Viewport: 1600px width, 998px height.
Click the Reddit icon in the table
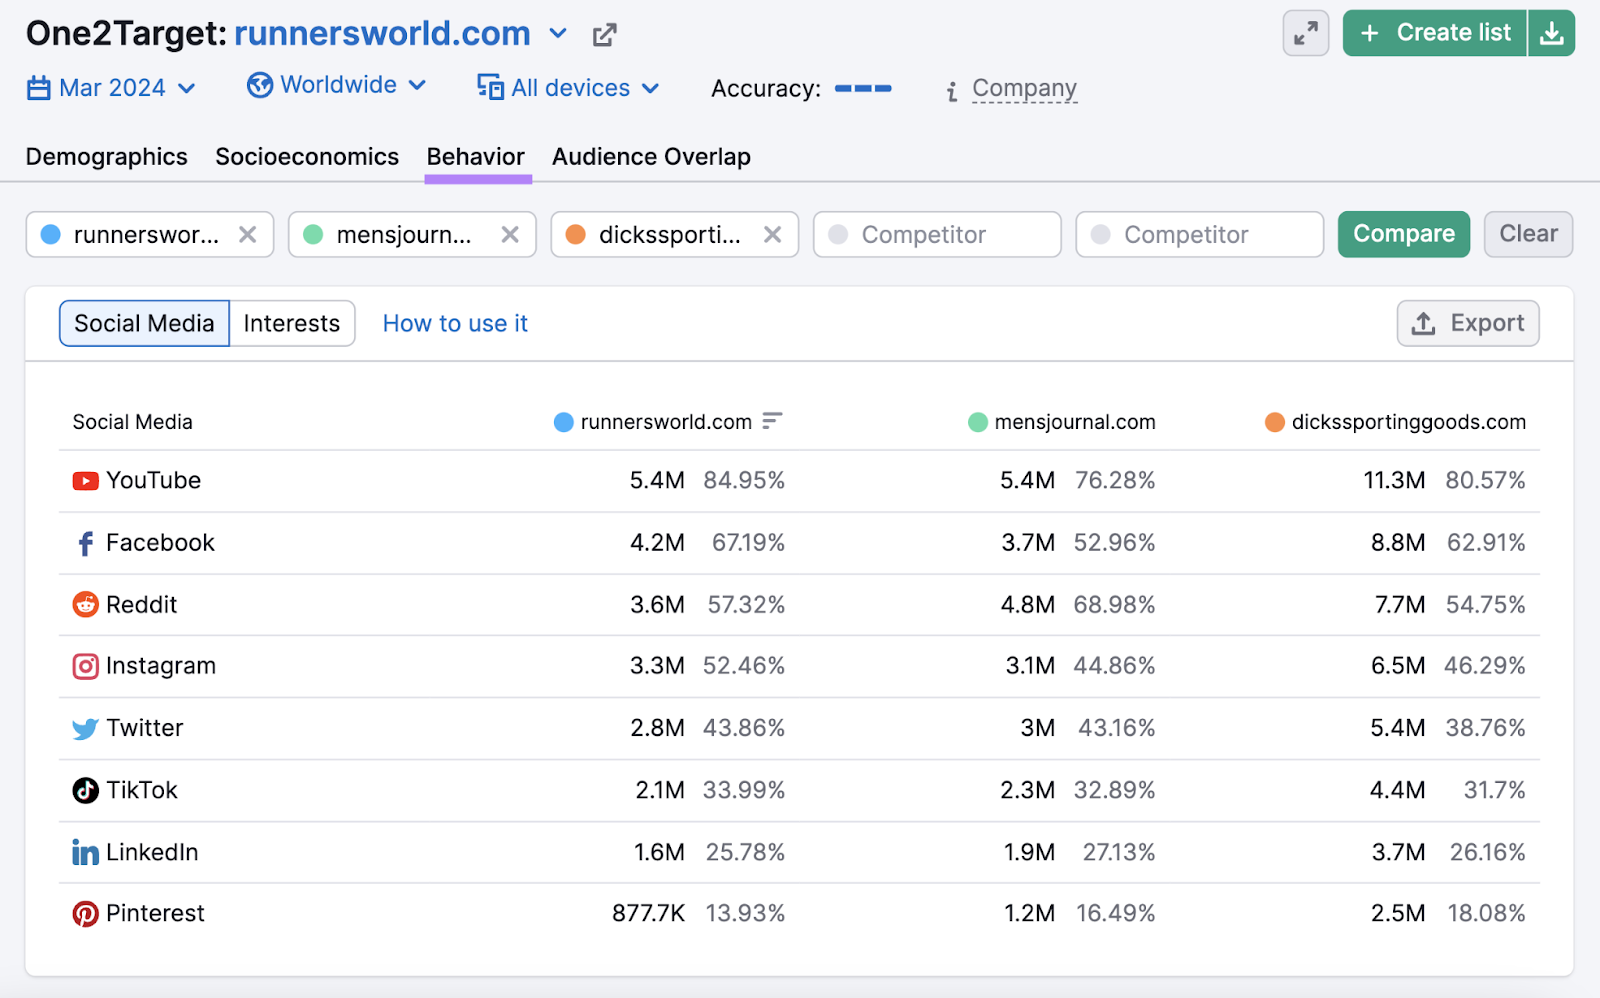tap(86, 604)
